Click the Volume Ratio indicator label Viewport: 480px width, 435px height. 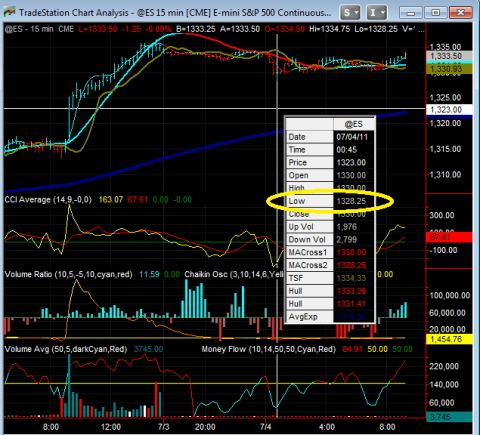click(x=68, y=274)
